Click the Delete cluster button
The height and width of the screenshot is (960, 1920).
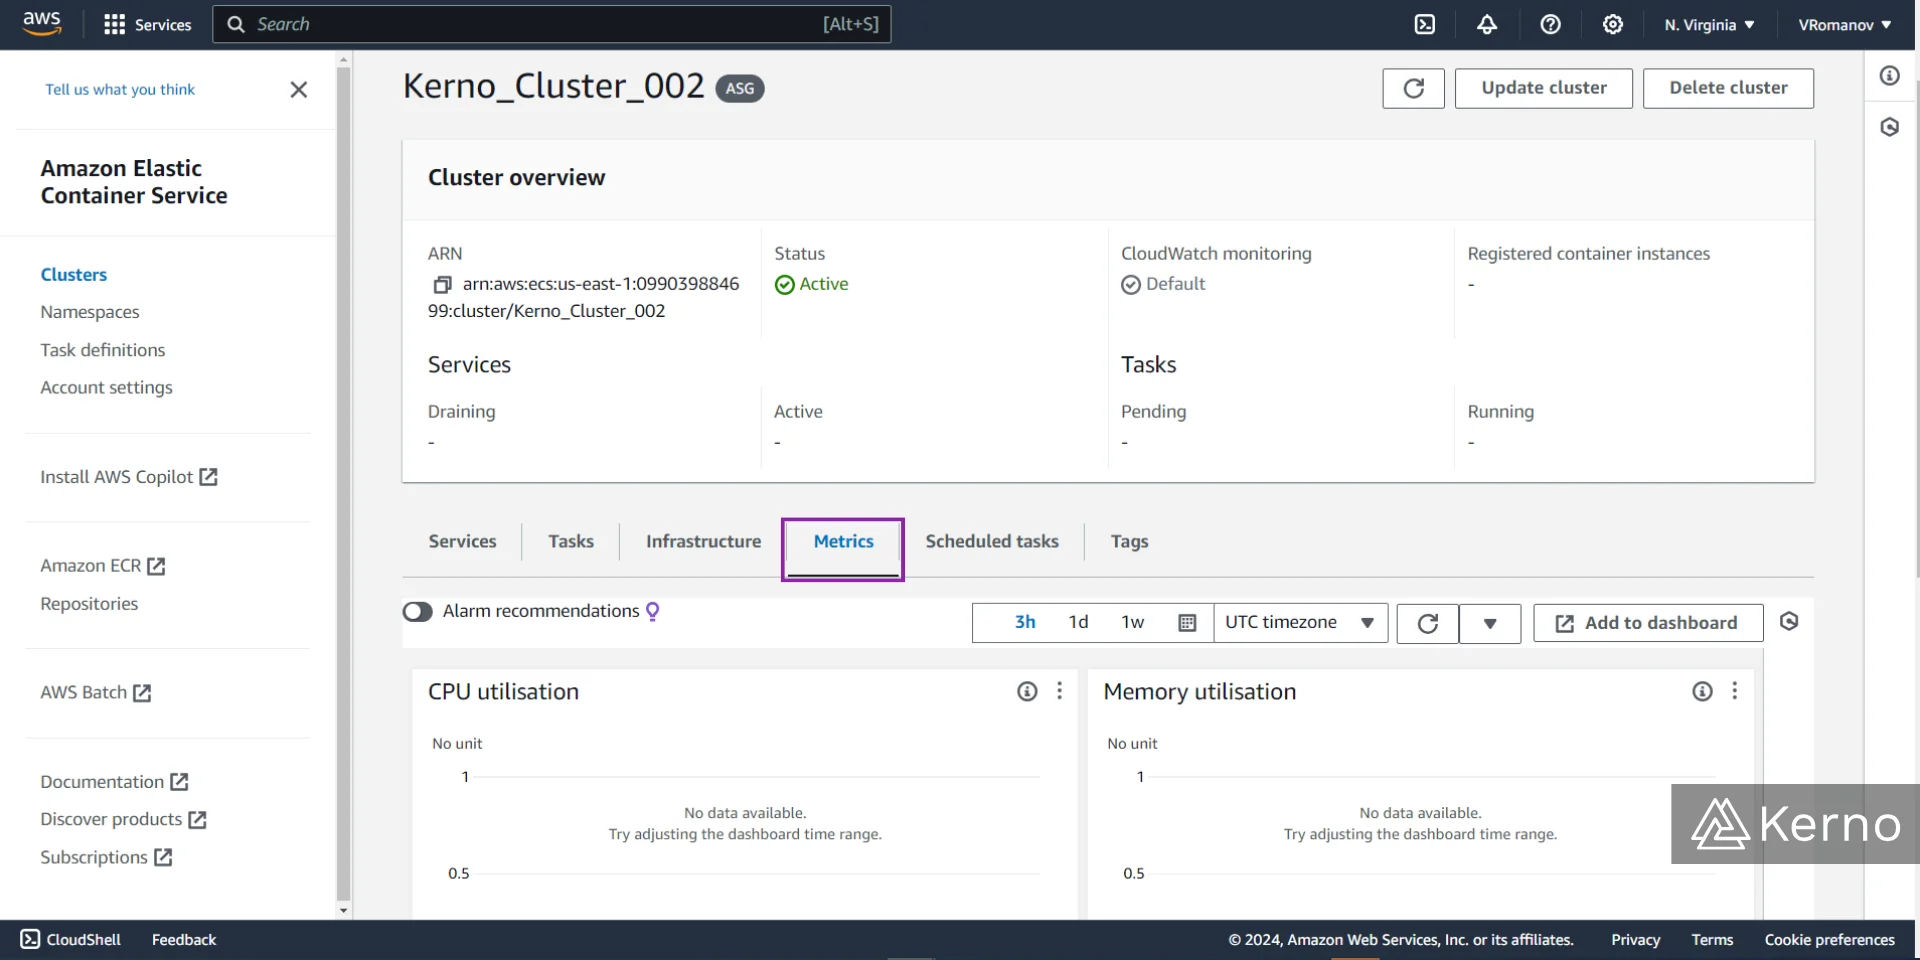click(x=1728, y=88)
